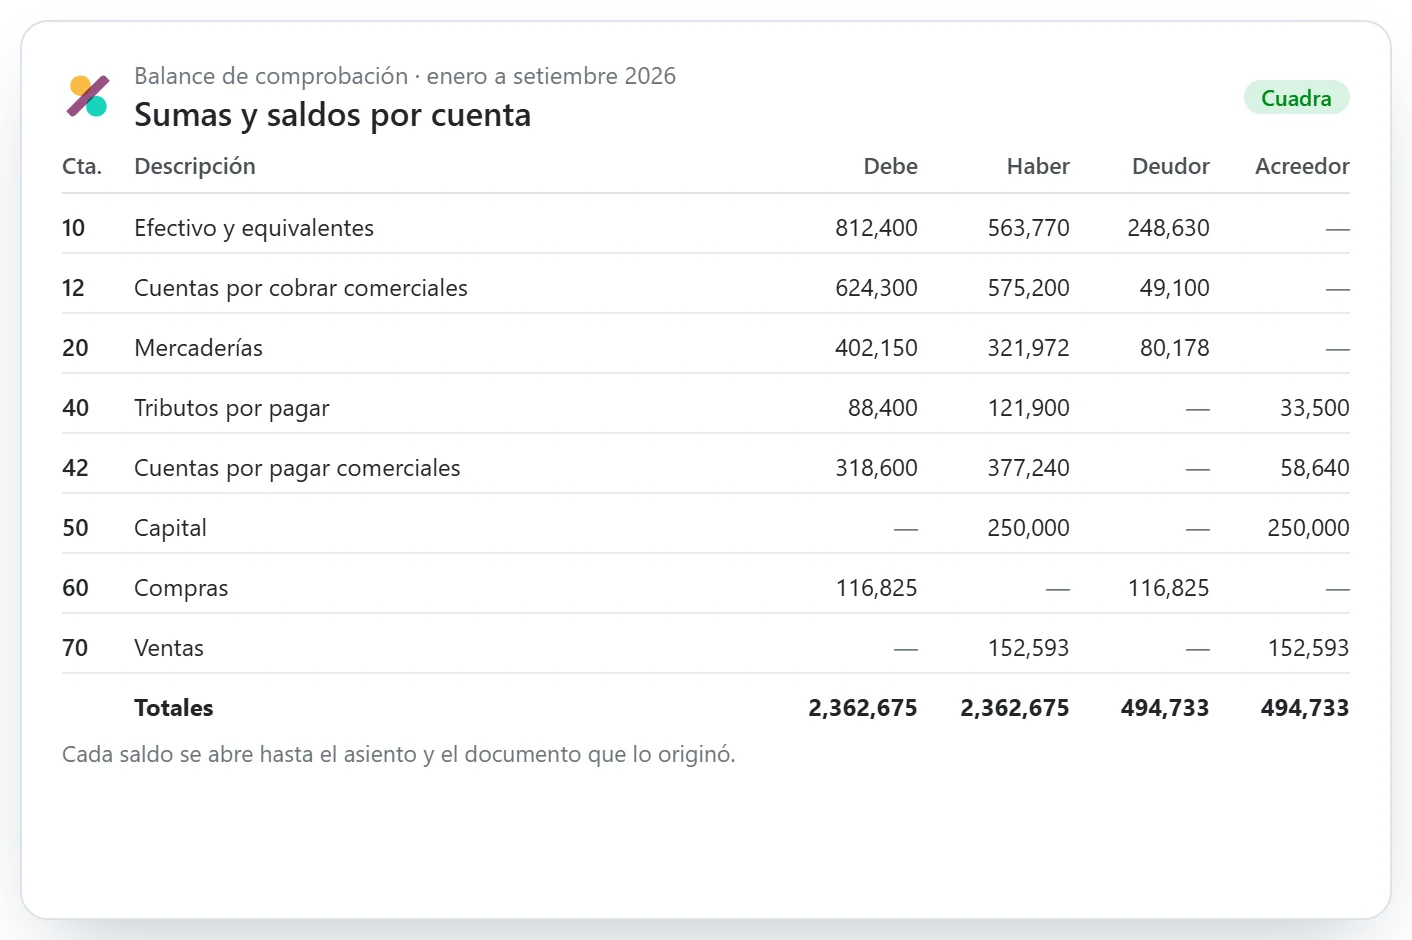1412x940 pixels.
Task: Click deudor balance 80,178
Action: coord(1174,348)
